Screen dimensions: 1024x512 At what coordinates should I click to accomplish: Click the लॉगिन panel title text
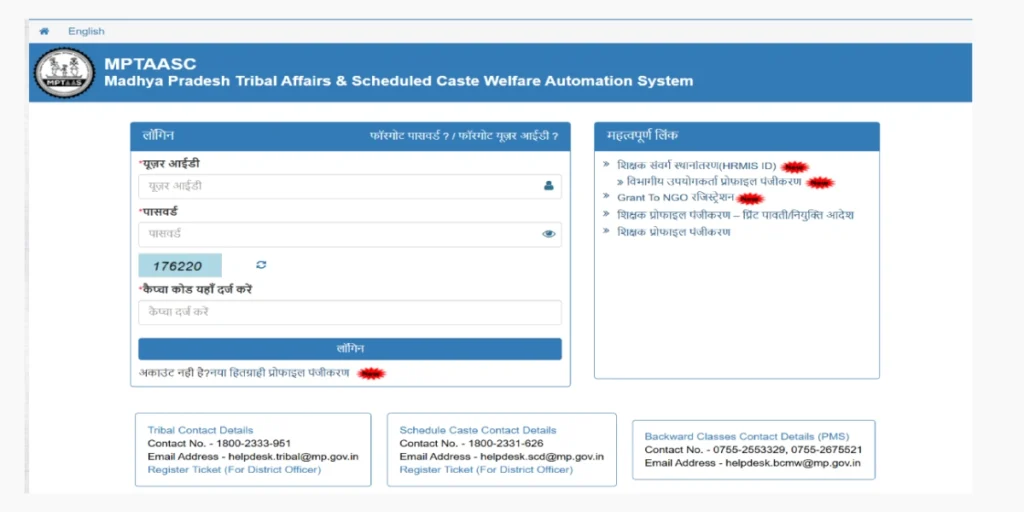(158, 136)
